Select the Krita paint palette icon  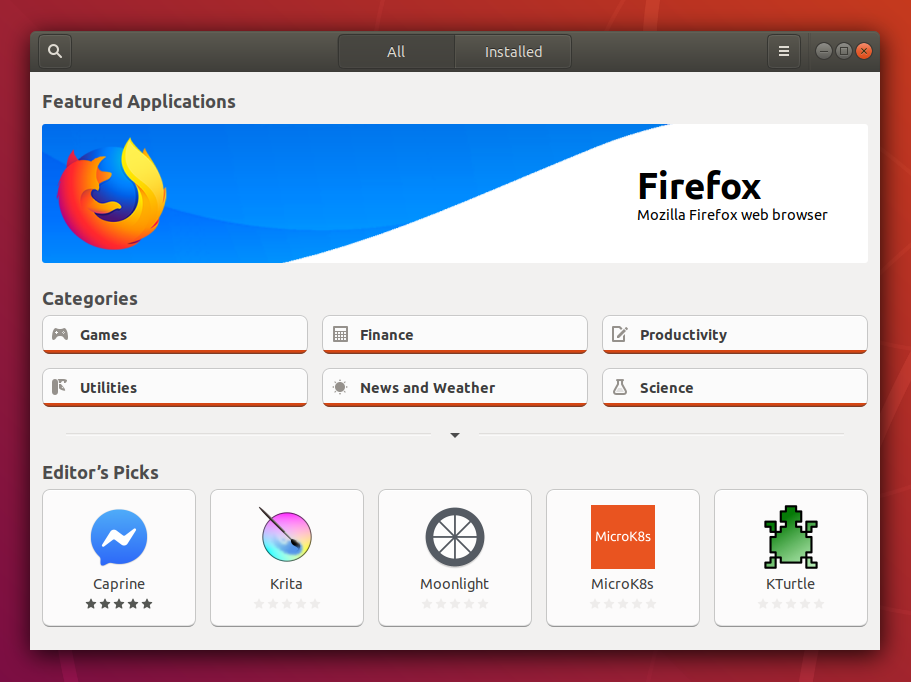[x=286, y=536]
